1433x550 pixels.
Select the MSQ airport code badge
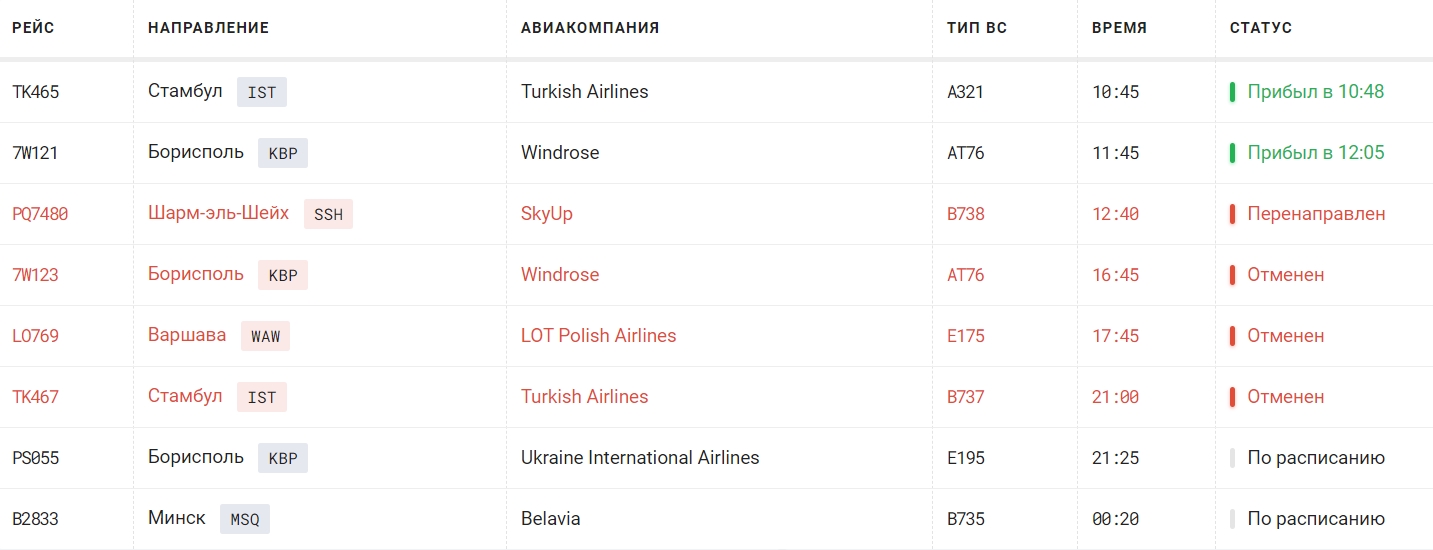245,519
